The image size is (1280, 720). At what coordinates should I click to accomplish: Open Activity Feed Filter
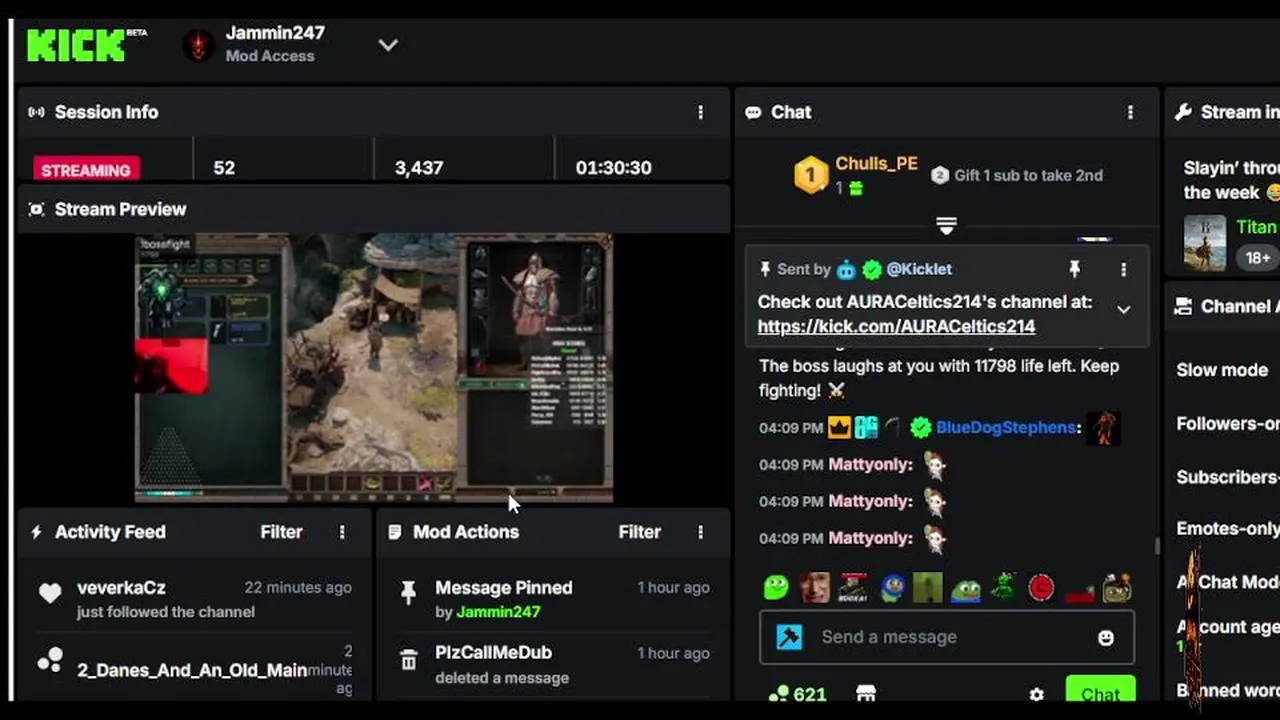click(x=281, y=532)
